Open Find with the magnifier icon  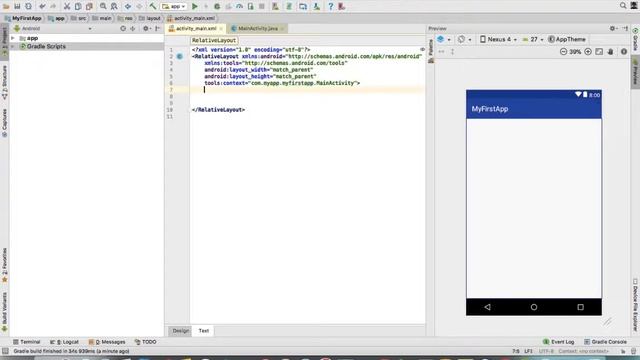tap(103, 6)
